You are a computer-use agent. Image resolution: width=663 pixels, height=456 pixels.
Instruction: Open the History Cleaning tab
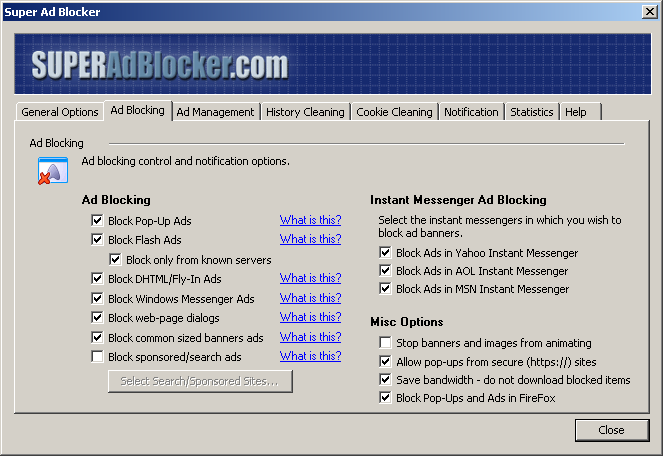[305, 112]
